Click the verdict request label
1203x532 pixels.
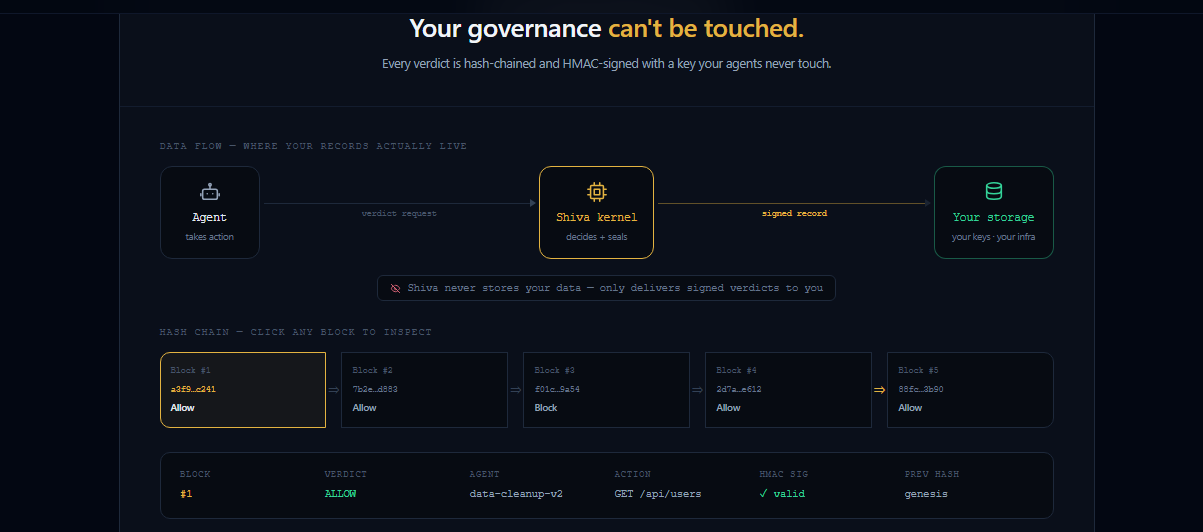pyautogui.click(x=399, y=214)
